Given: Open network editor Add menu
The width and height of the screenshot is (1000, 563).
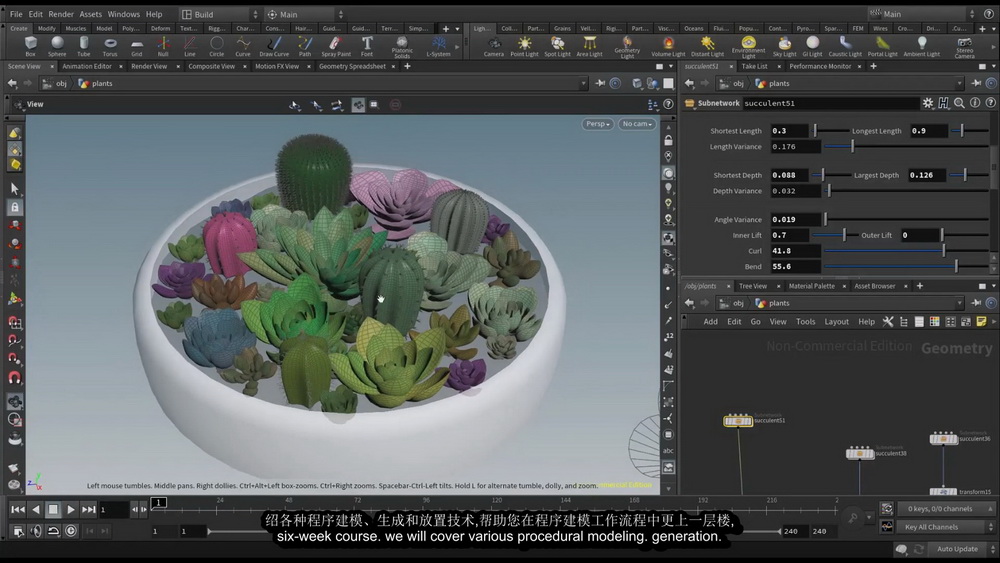Looking at the screenshot, I should pyautogui.click(x=710, y=322).
